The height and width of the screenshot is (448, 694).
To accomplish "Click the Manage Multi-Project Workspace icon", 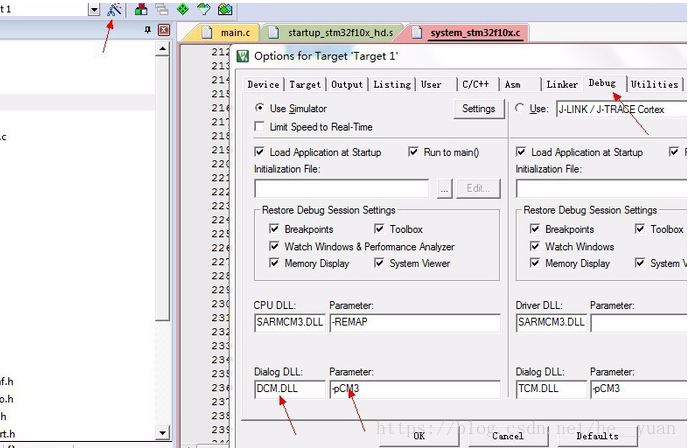I will pyautogui.click(x=162, y=9).
